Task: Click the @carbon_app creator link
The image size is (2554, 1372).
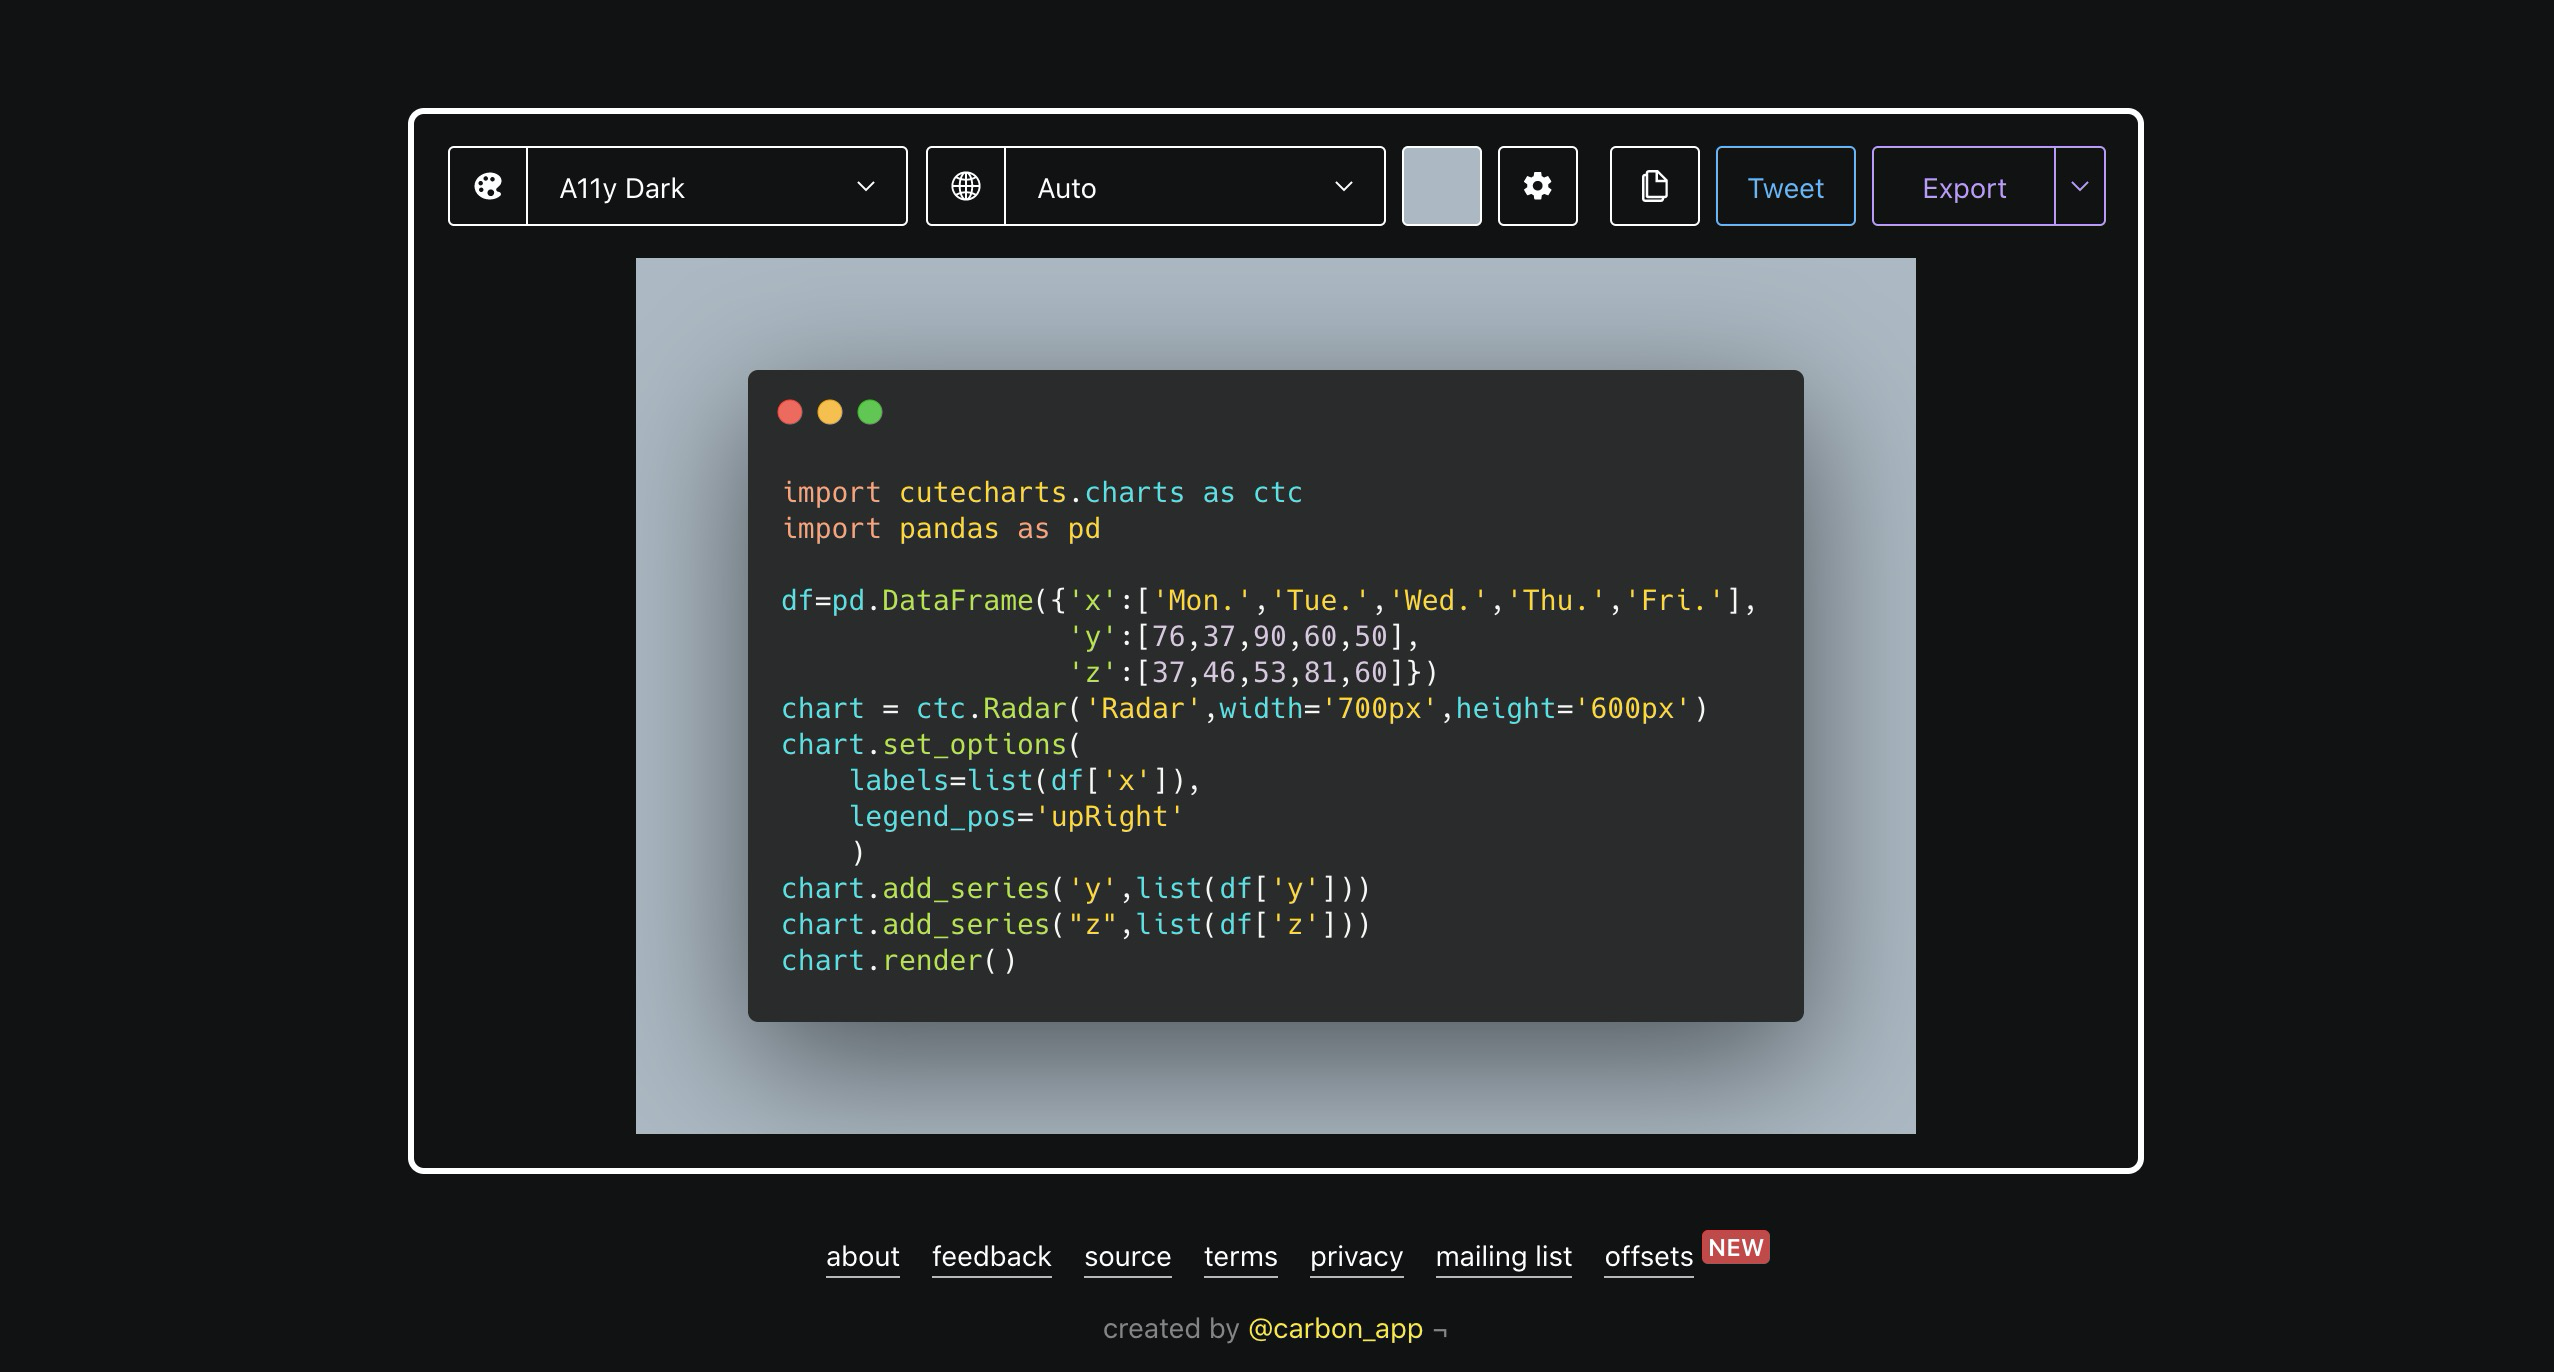Action: pyautogui.click(x=1335, y=1328)
